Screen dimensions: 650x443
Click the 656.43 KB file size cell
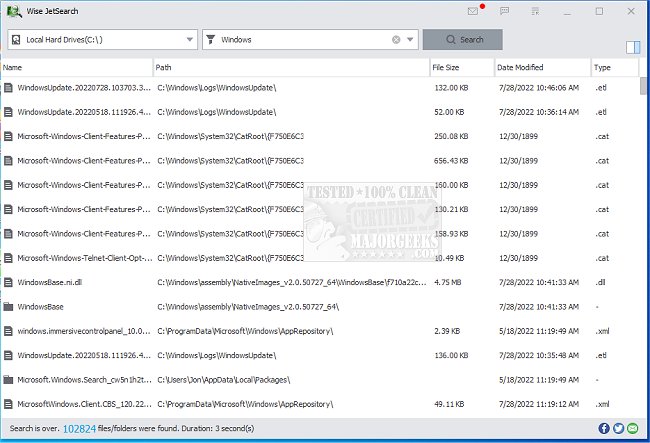click(x=451, y=161)
